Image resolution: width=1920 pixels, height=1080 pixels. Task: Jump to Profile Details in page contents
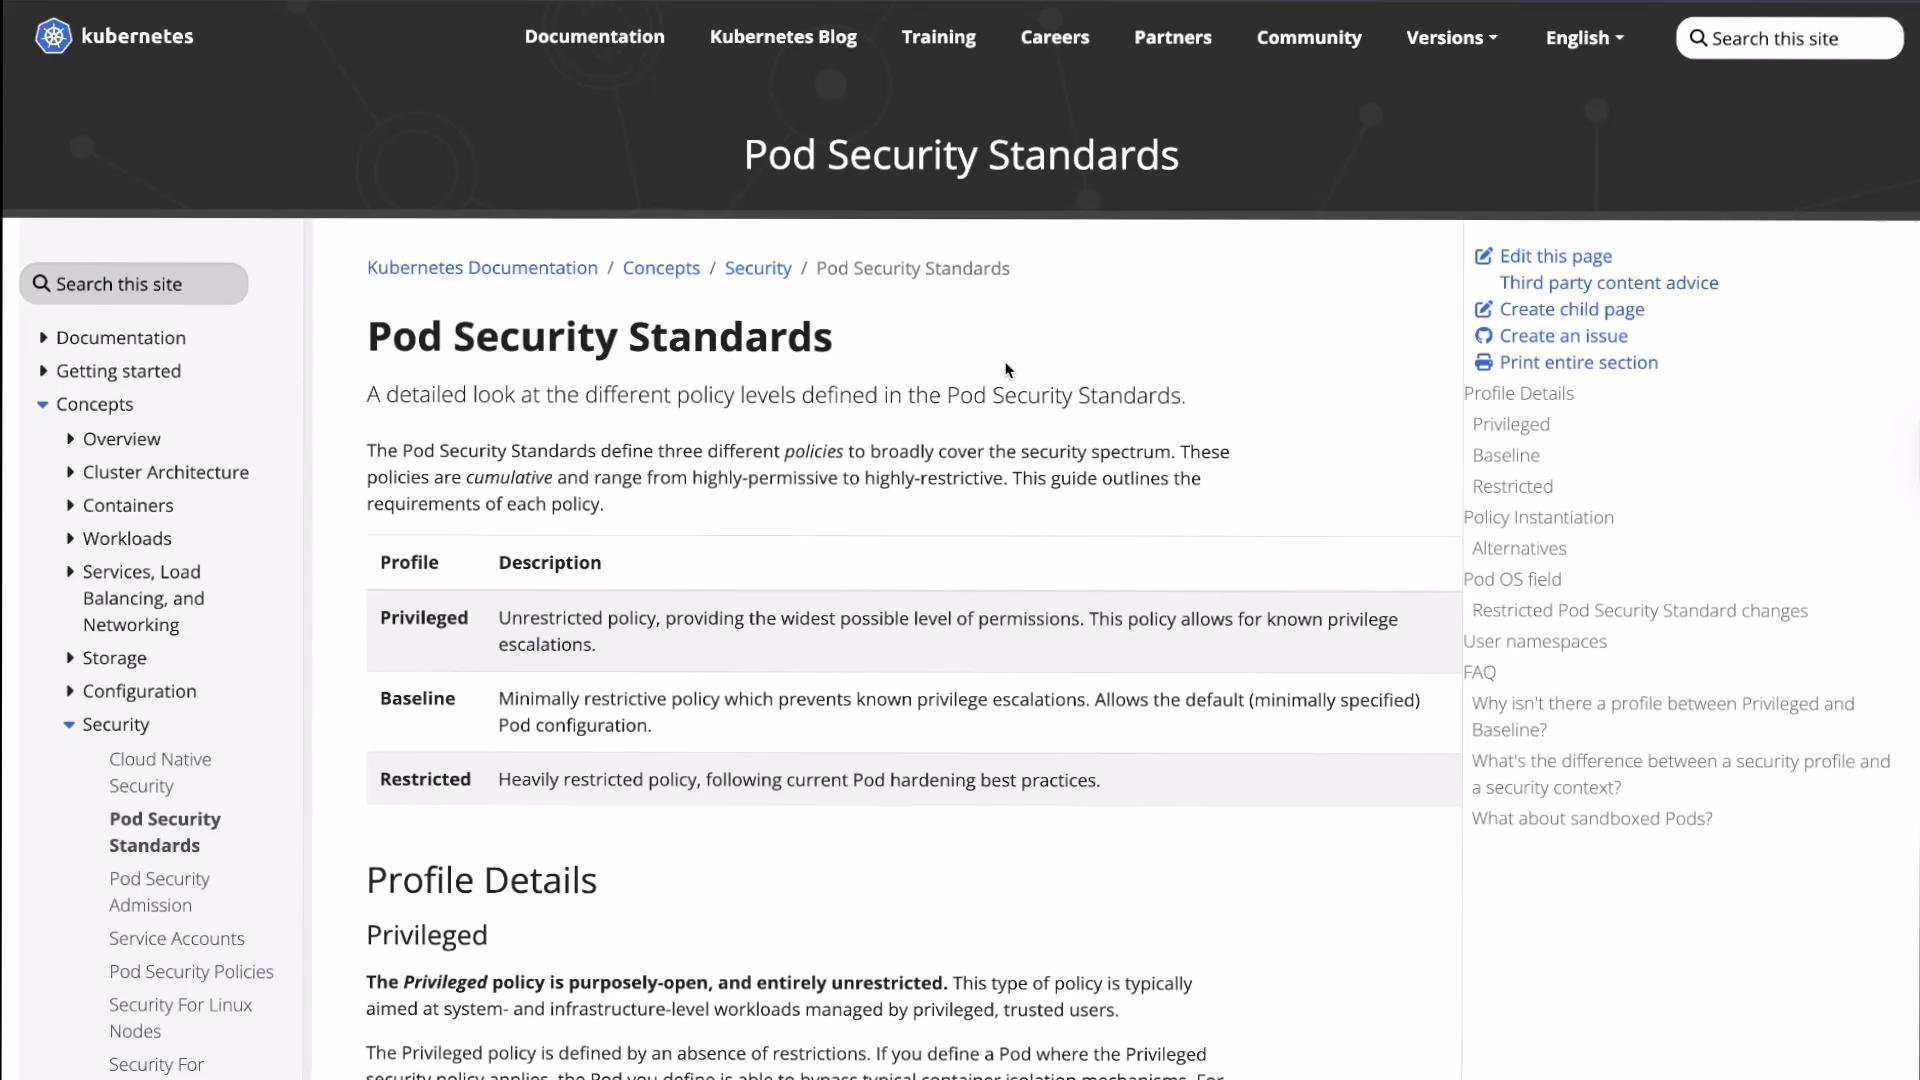tap(1518, 393)
